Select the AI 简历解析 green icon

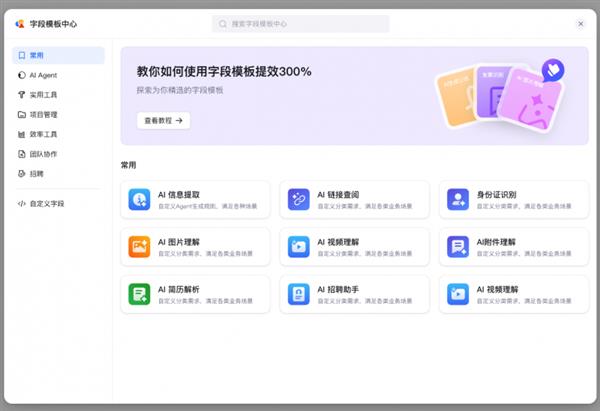(139, 294)
